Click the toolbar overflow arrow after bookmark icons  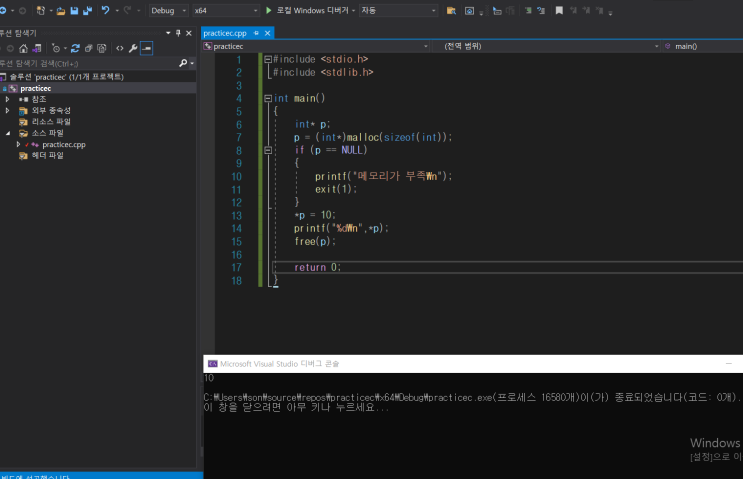pyautogui.click(x=610, y=12)
